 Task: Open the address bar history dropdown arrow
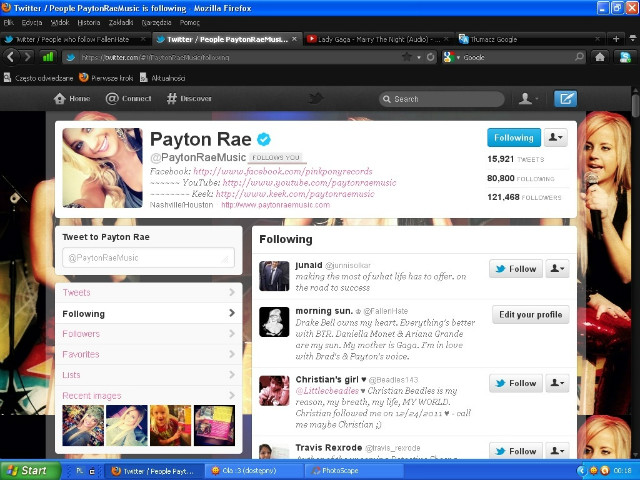click(x=419, y=58)
